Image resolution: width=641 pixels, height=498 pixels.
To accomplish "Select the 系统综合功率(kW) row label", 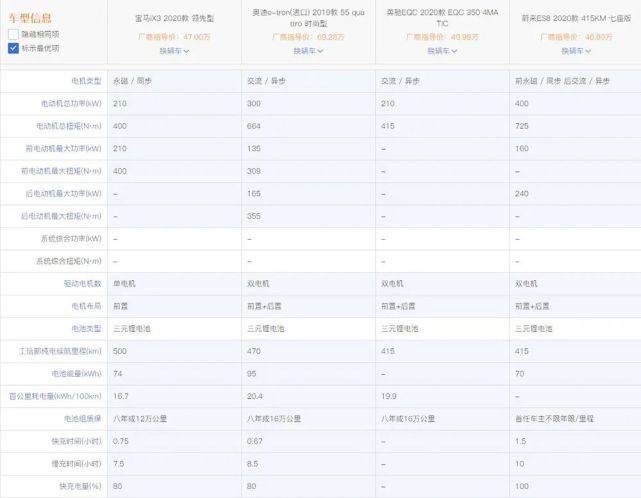I will pos(71,238).
